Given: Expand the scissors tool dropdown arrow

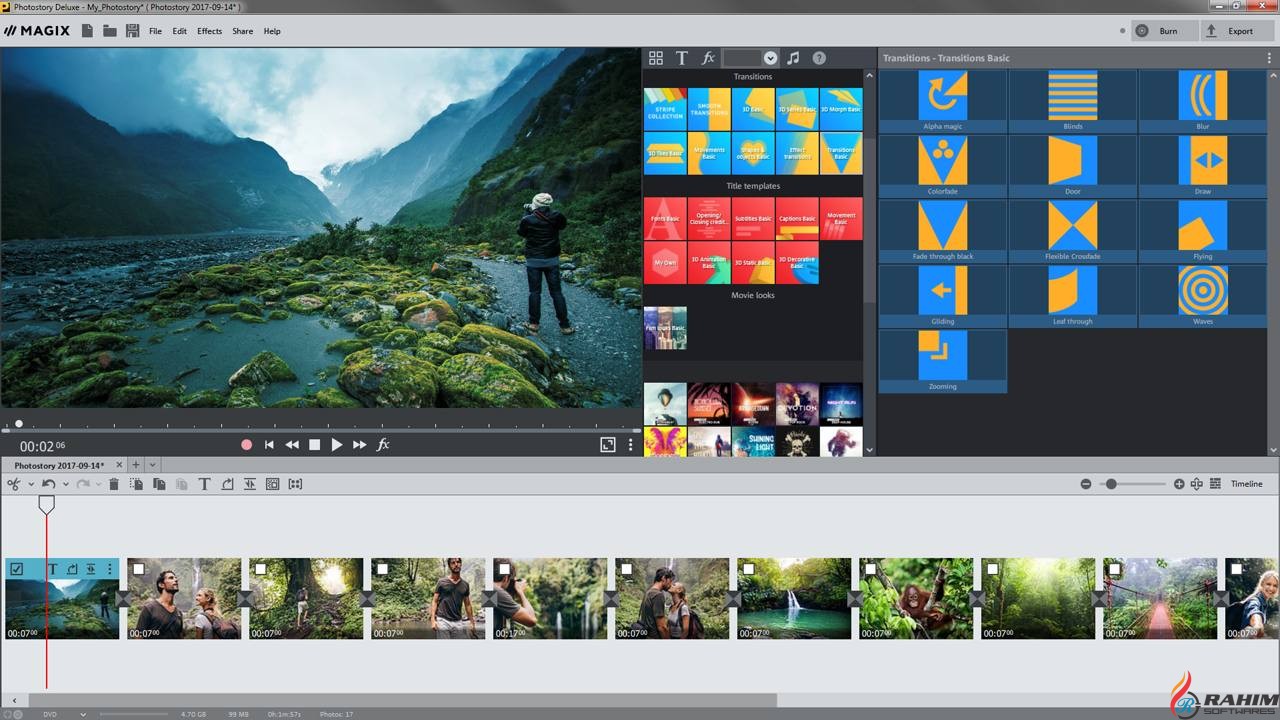Looking at the screenshot, I should tap(31, 484).
